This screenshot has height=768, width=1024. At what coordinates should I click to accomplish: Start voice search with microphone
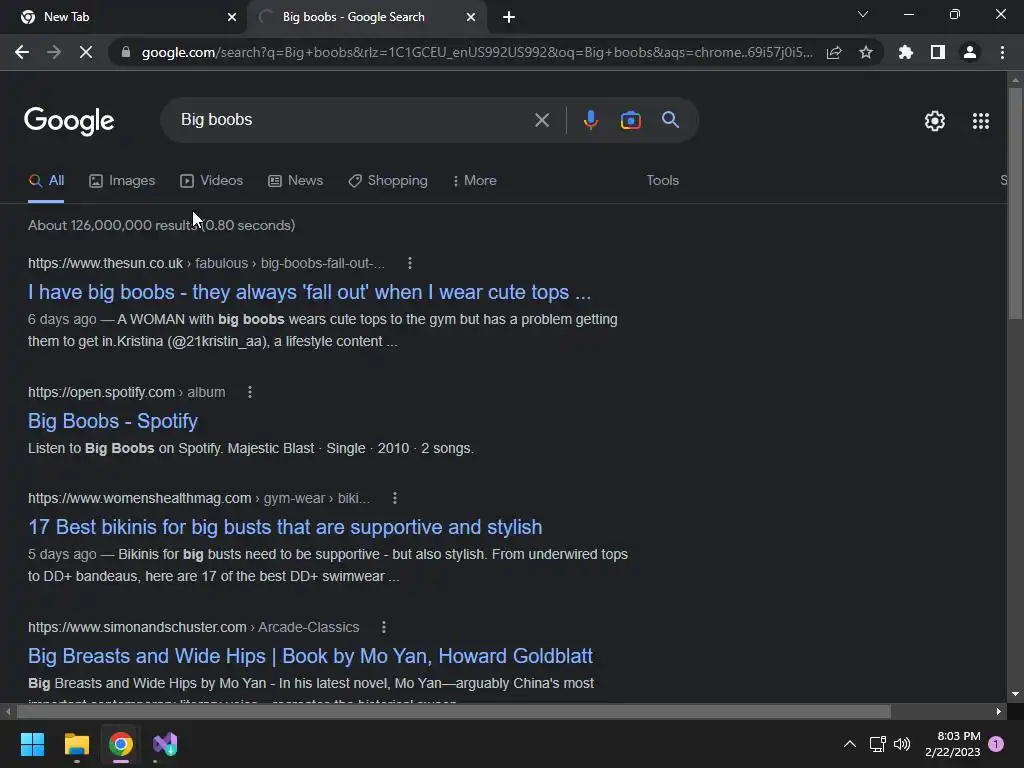click(x=590, y=120)
